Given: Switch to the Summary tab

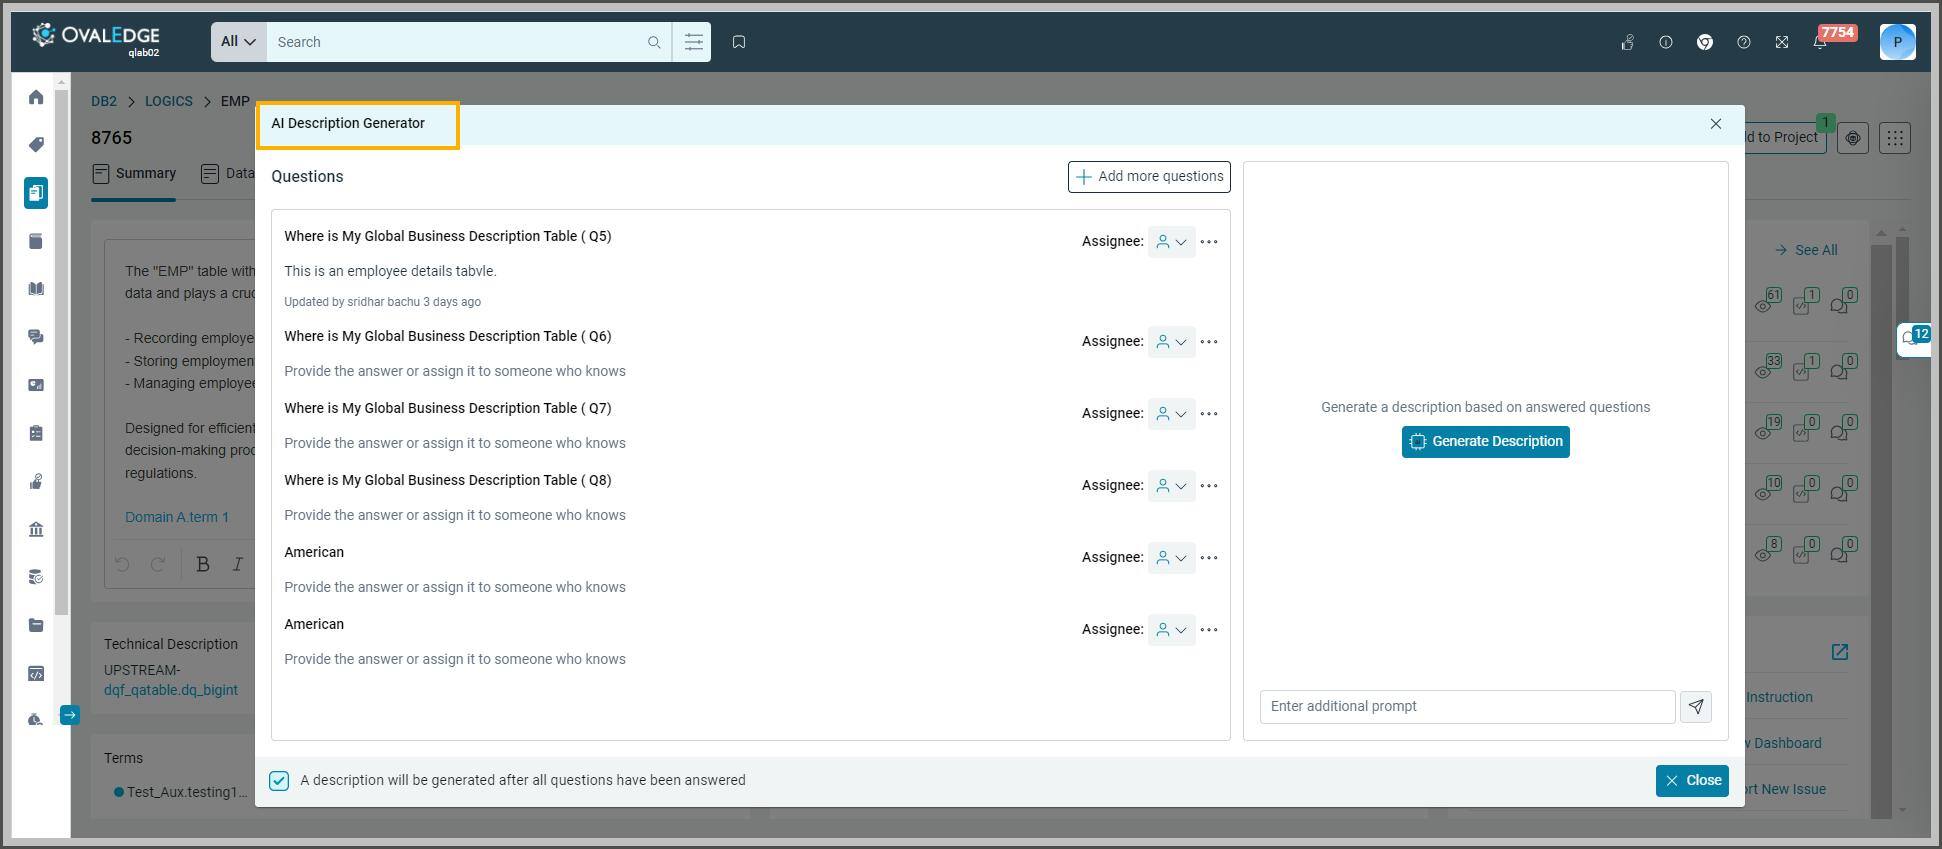Looking at the screenshot, I should click(134, 174).
